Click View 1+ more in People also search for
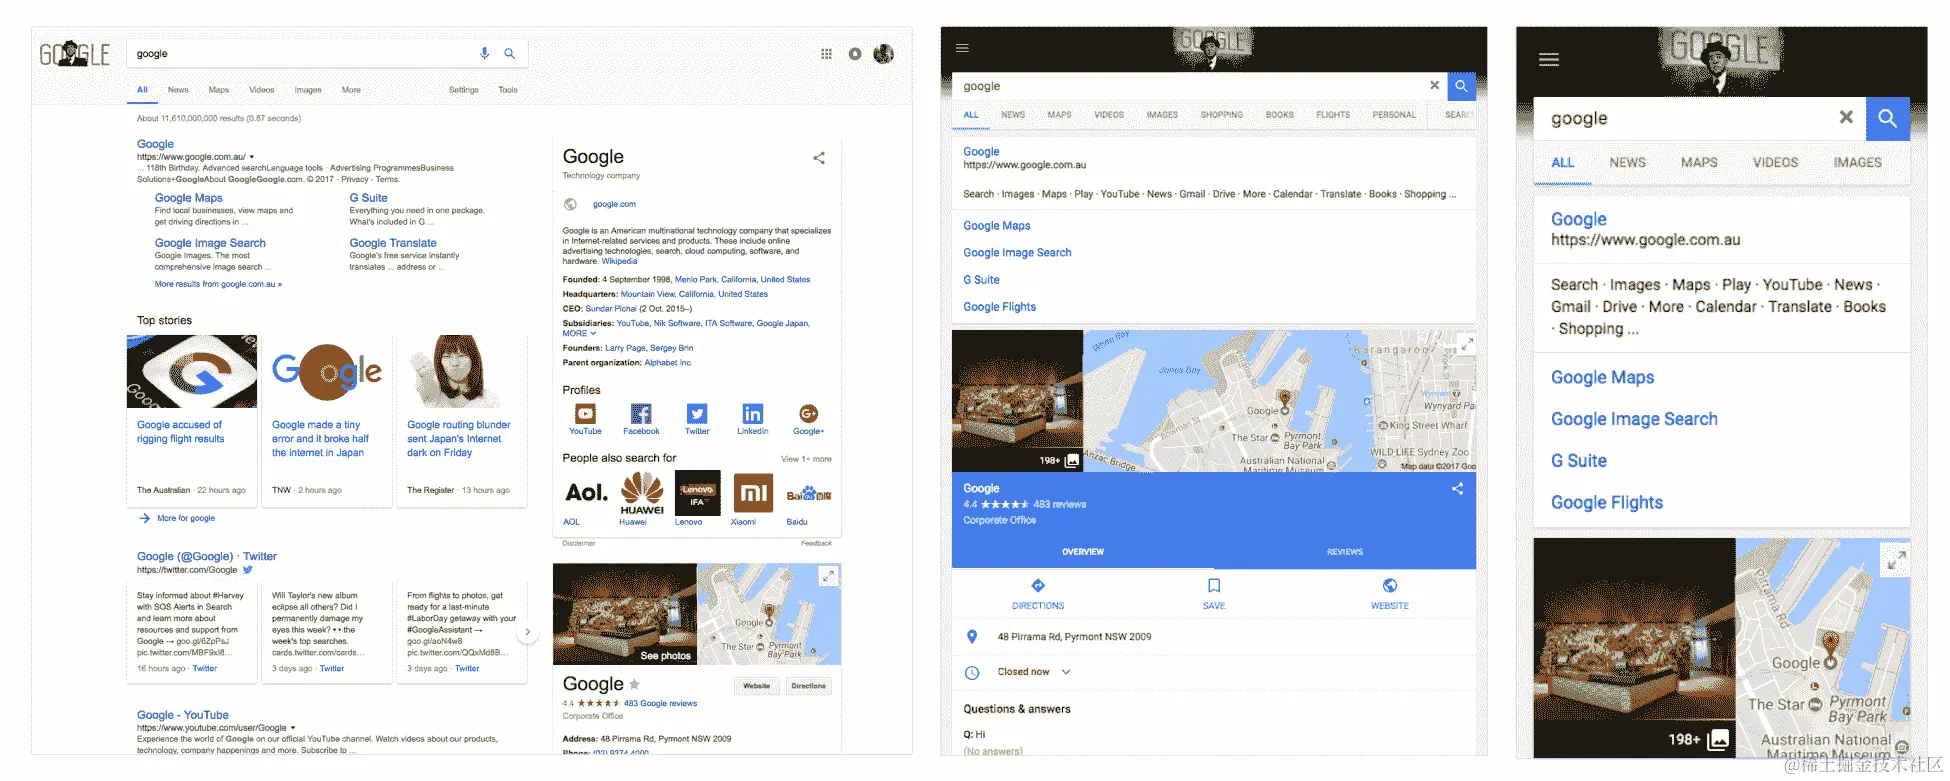1950x781 pixels. [x=806, y=459]
